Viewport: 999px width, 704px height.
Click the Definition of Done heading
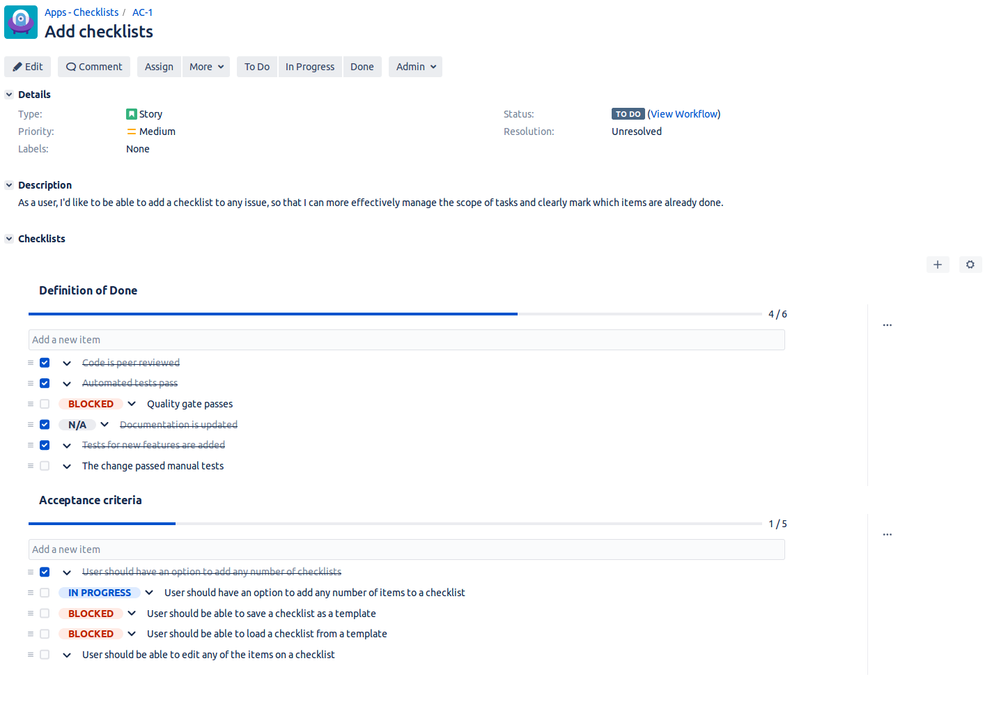(88, 291)
